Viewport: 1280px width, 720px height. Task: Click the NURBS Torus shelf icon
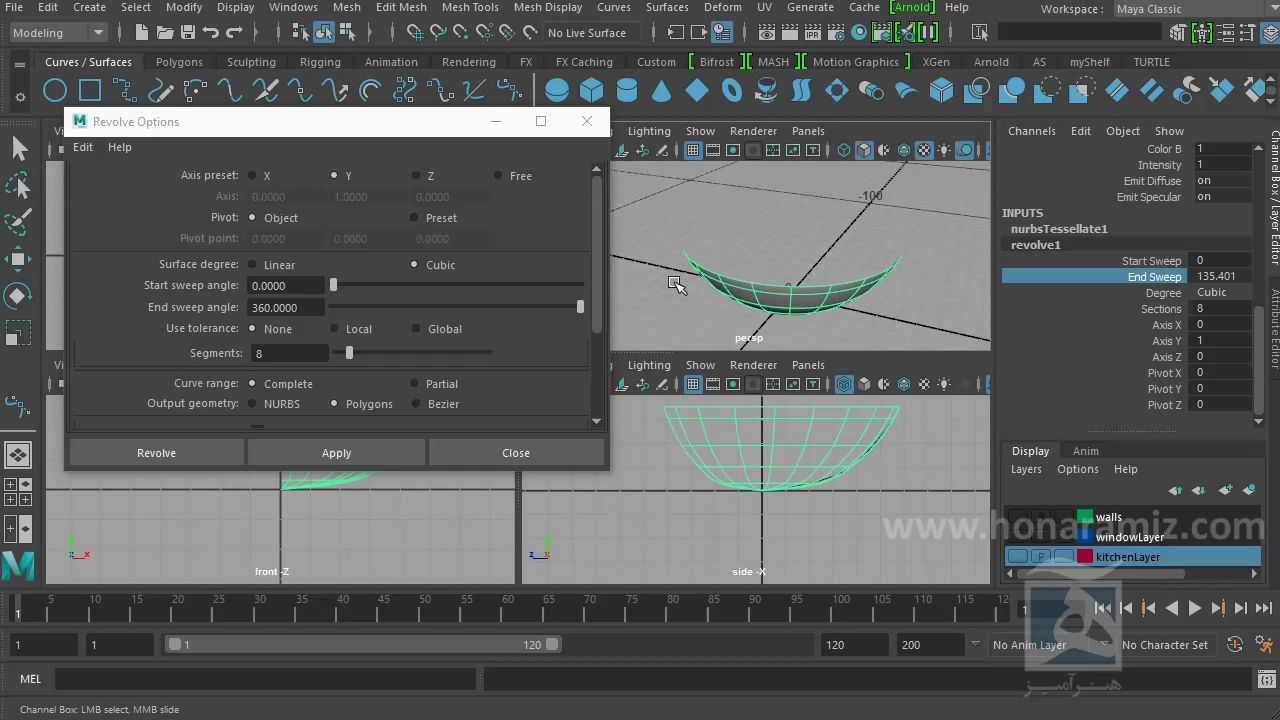[732, 92]
